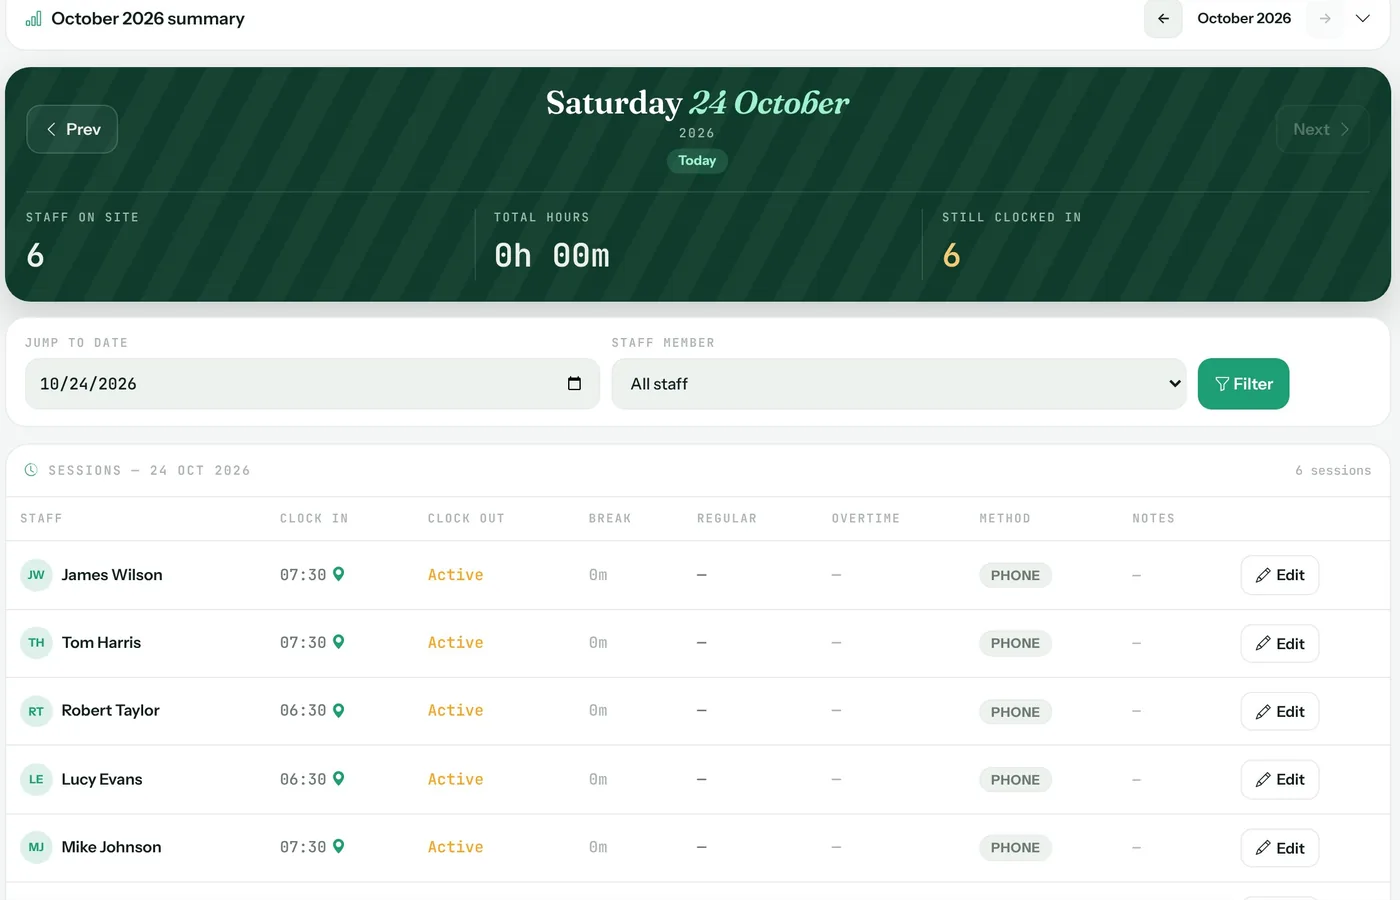Click the name Tom Harris
This screenshot has width=1400, height=900.
point(101,643)
